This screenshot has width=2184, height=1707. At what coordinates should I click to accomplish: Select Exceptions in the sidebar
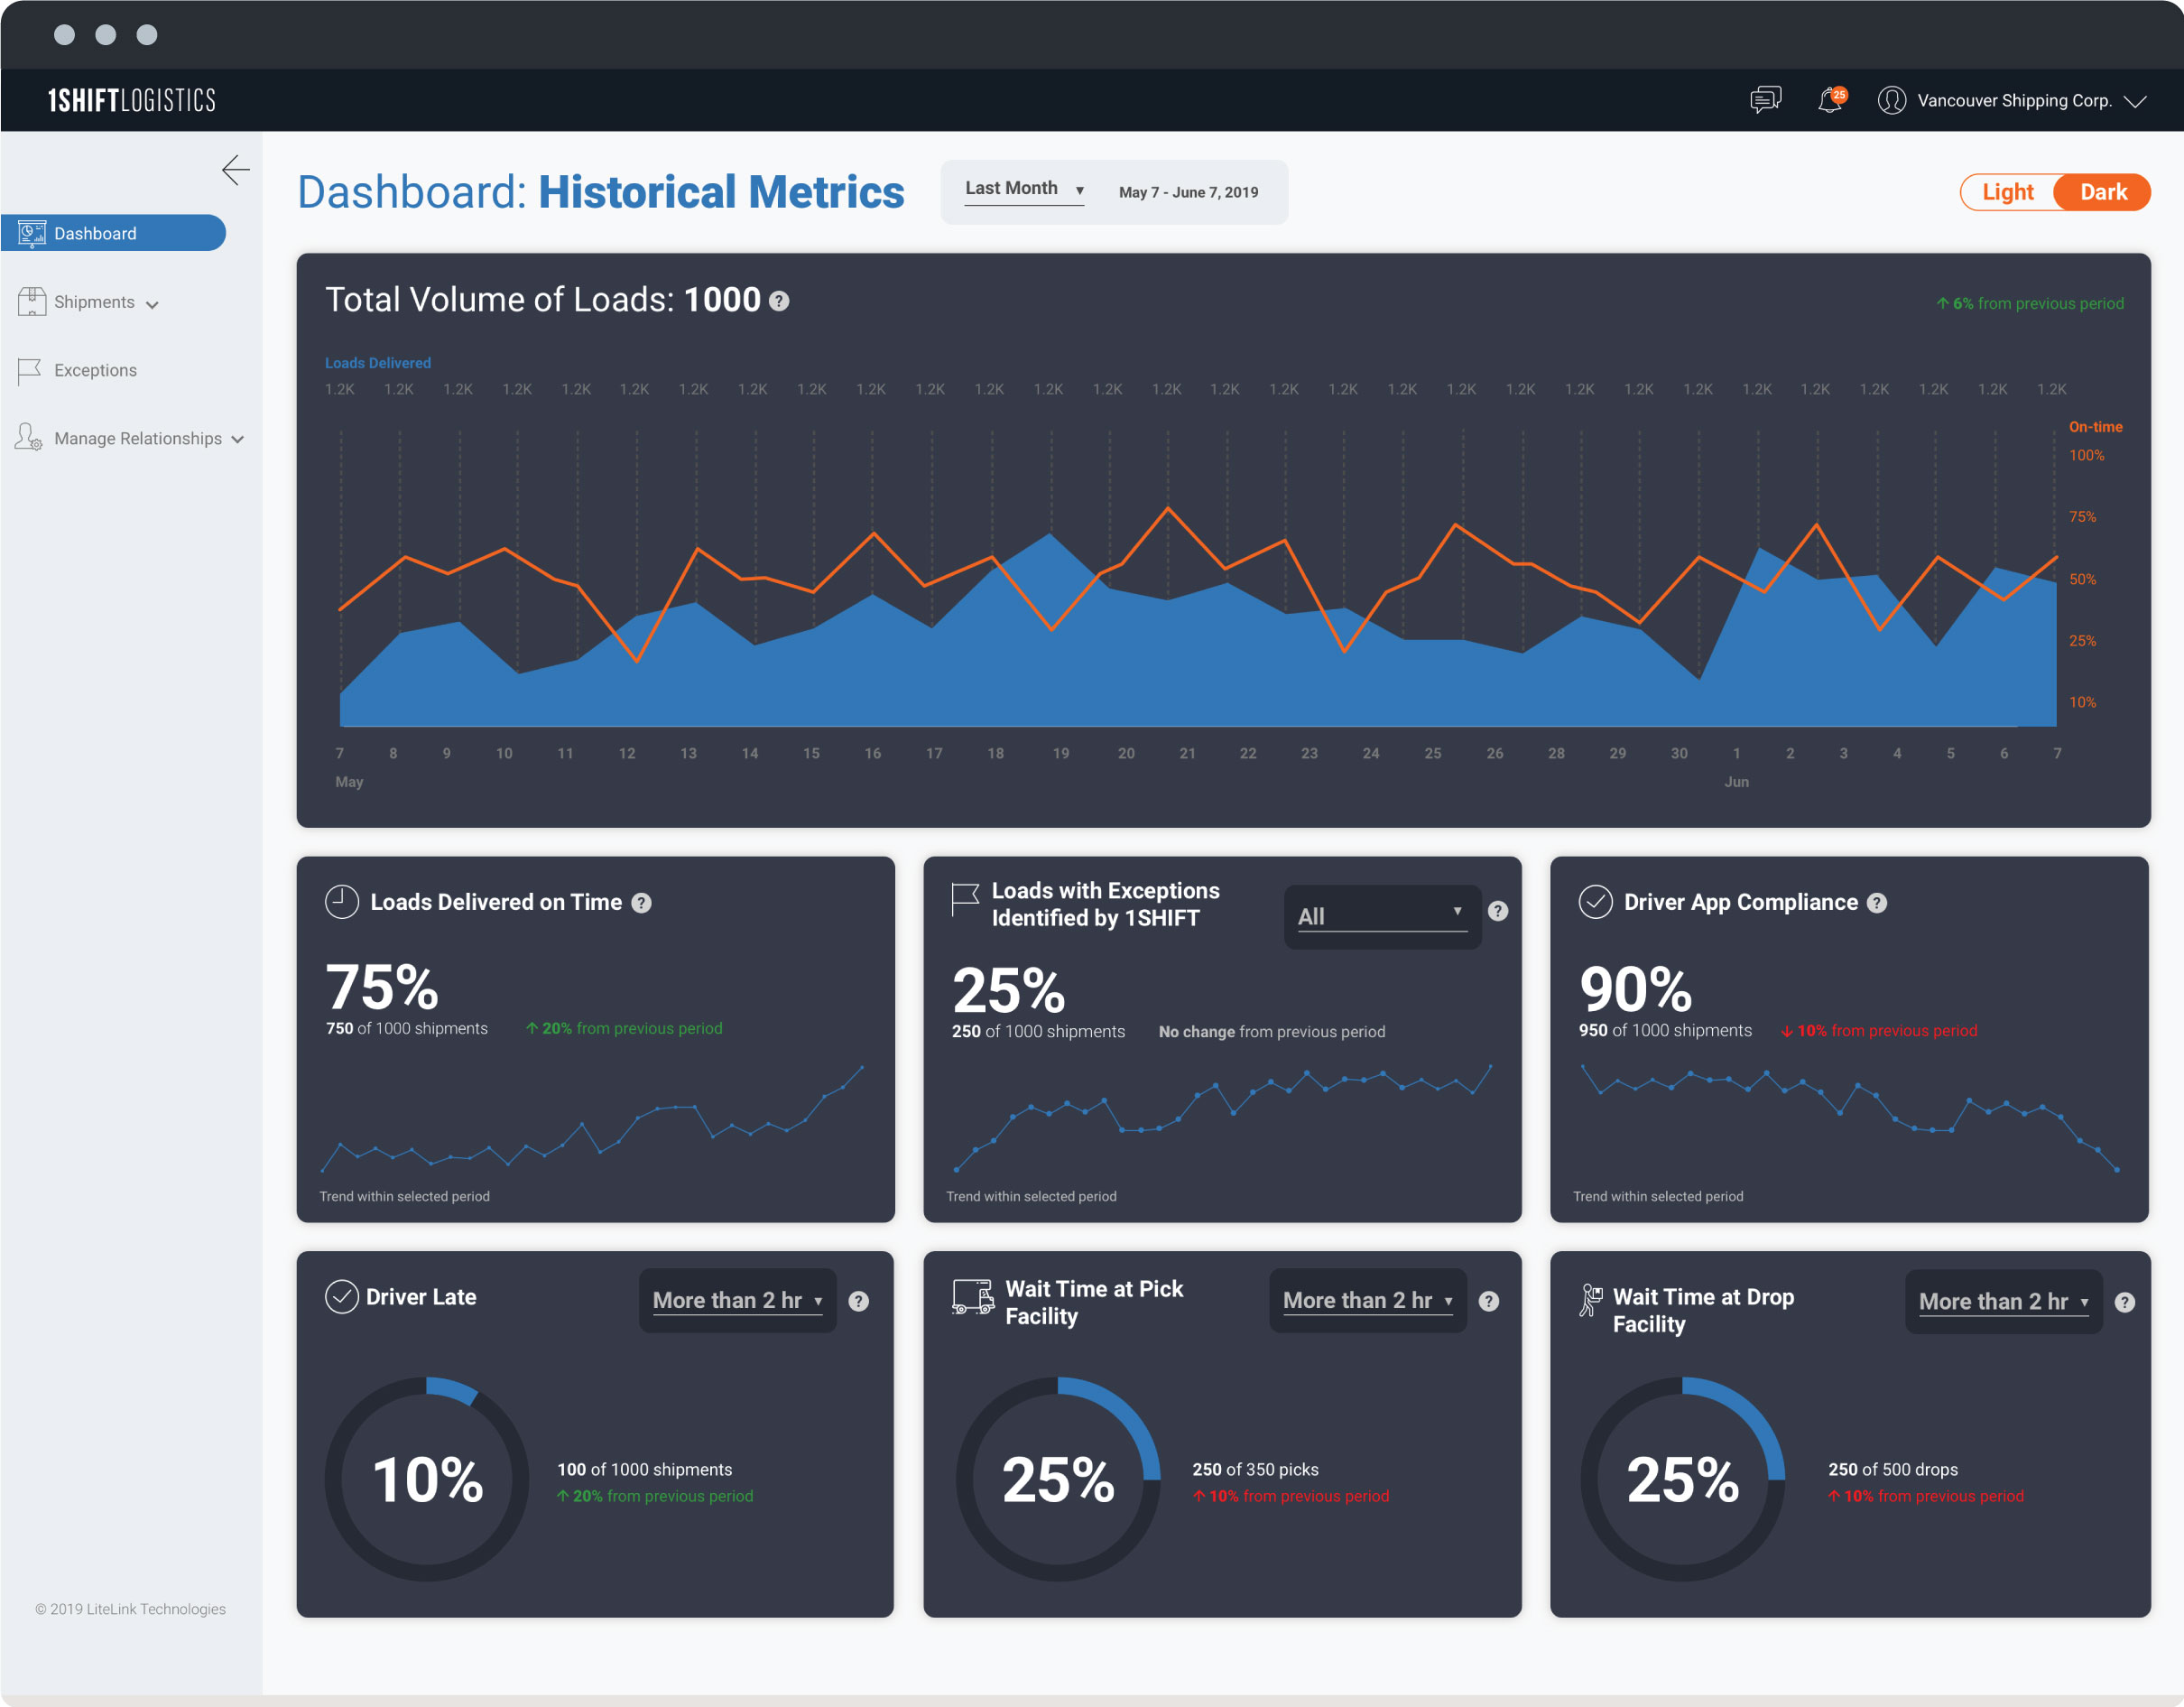(95, 370)
